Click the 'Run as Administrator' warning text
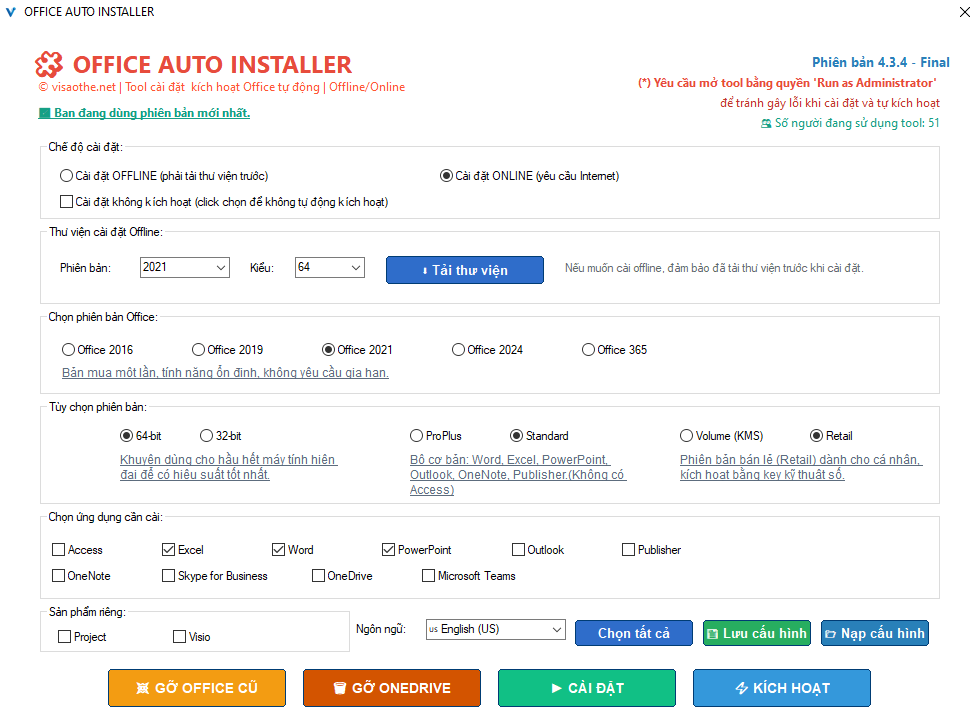The image size is (980, 722). (788, 83)
